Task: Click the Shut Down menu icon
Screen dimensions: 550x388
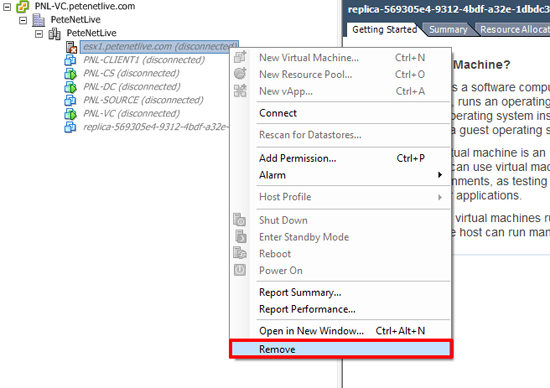Action: tap(240, 220)
